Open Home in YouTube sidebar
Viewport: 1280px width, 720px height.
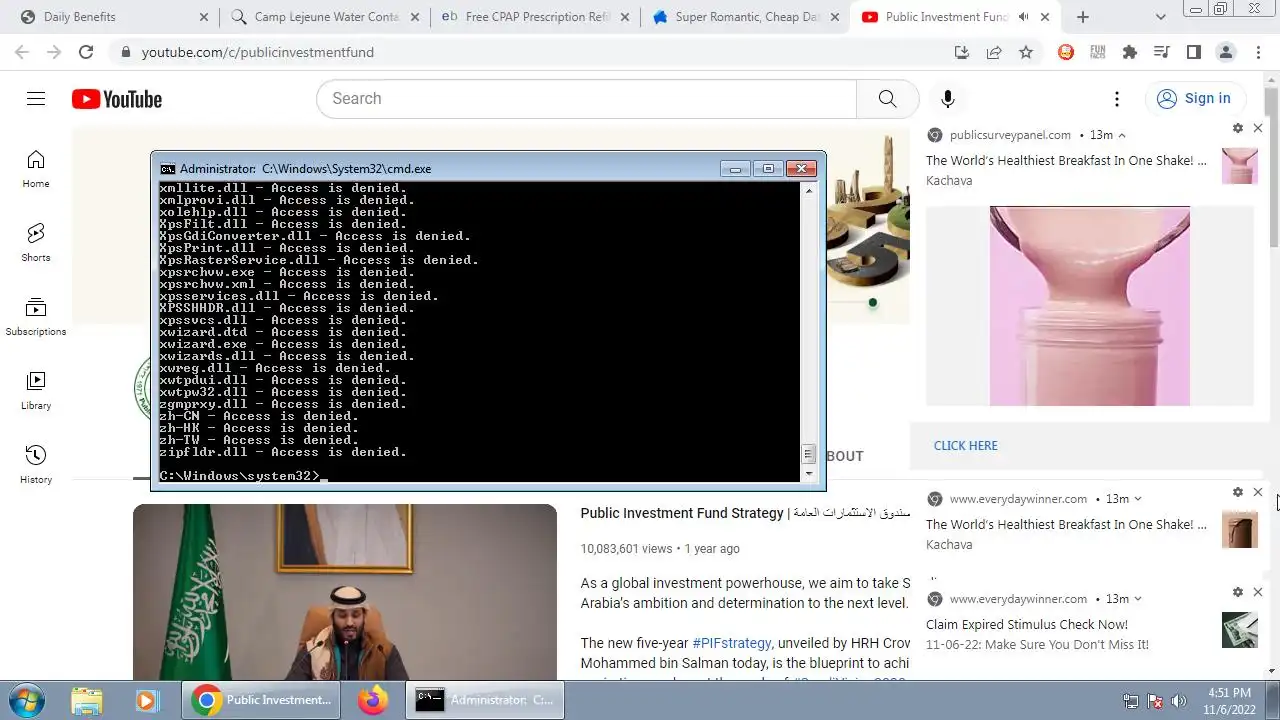(36, 169)
